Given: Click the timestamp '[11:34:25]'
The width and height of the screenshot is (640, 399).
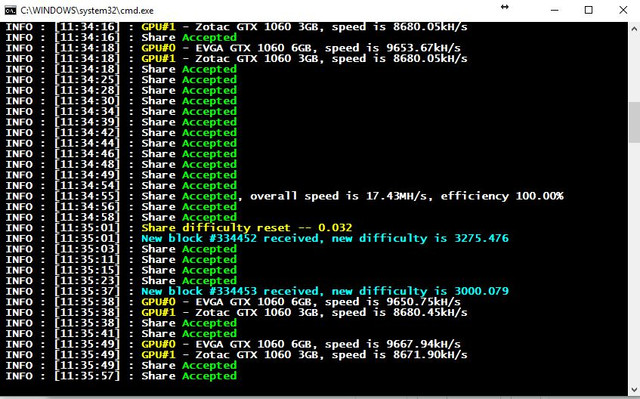Looking at the screenshot, I should tap(87, 80).
